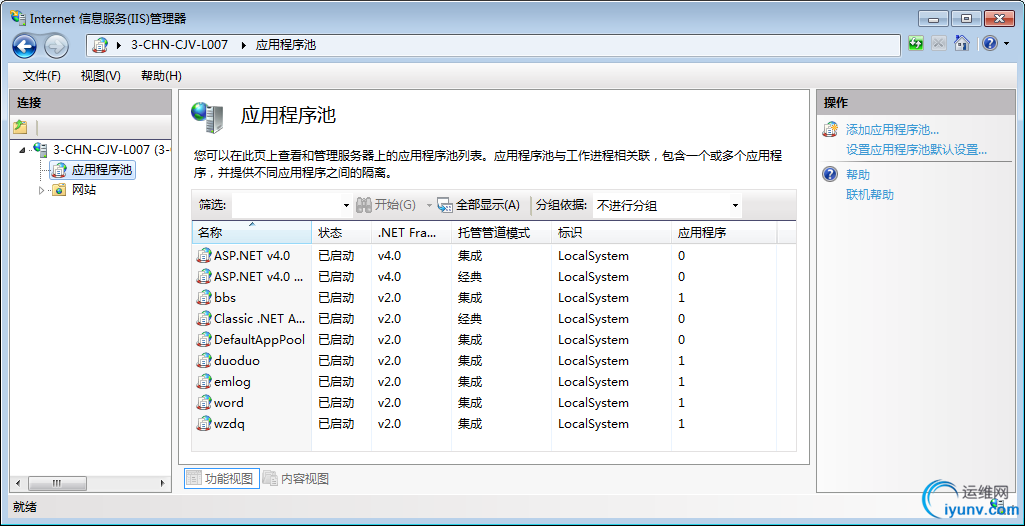Image resolution: width=1025 pixels, height=526 pixels.
Task: Open the 视图(V) menu
Action: [x=101, y=76]
